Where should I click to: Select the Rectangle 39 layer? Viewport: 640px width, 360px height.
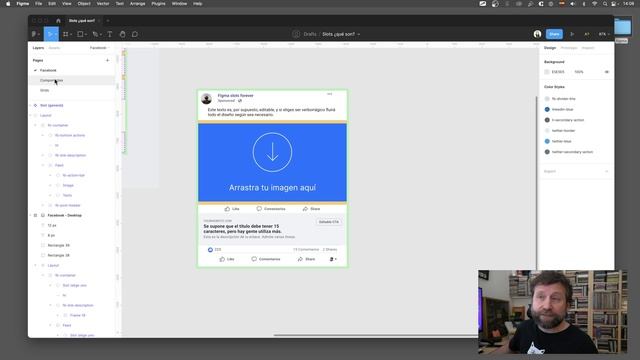58,245
